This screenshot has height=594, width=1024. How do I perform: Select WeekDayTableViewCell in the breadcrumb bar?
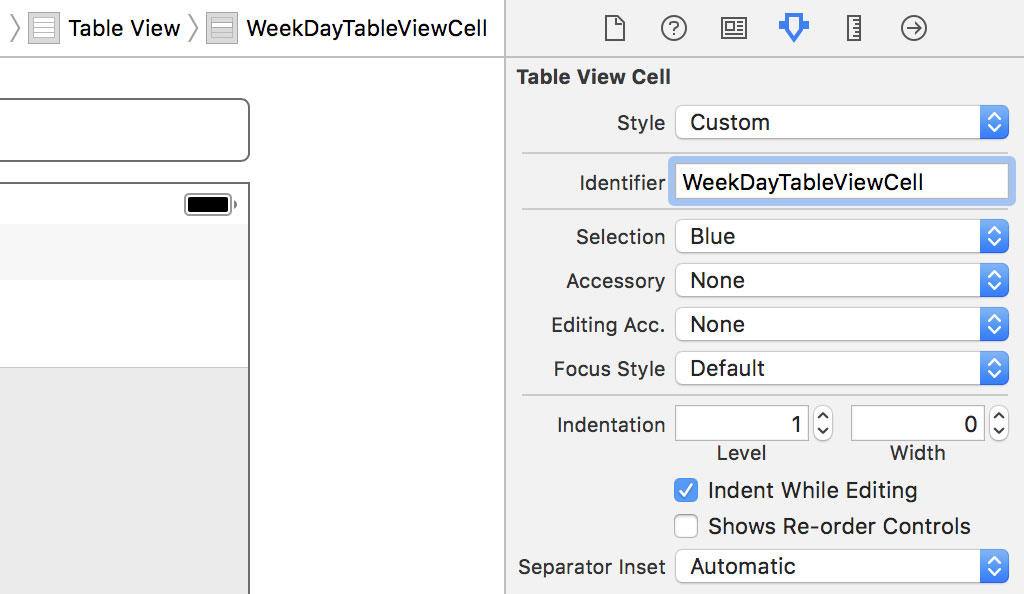click(x=347, y=28)
